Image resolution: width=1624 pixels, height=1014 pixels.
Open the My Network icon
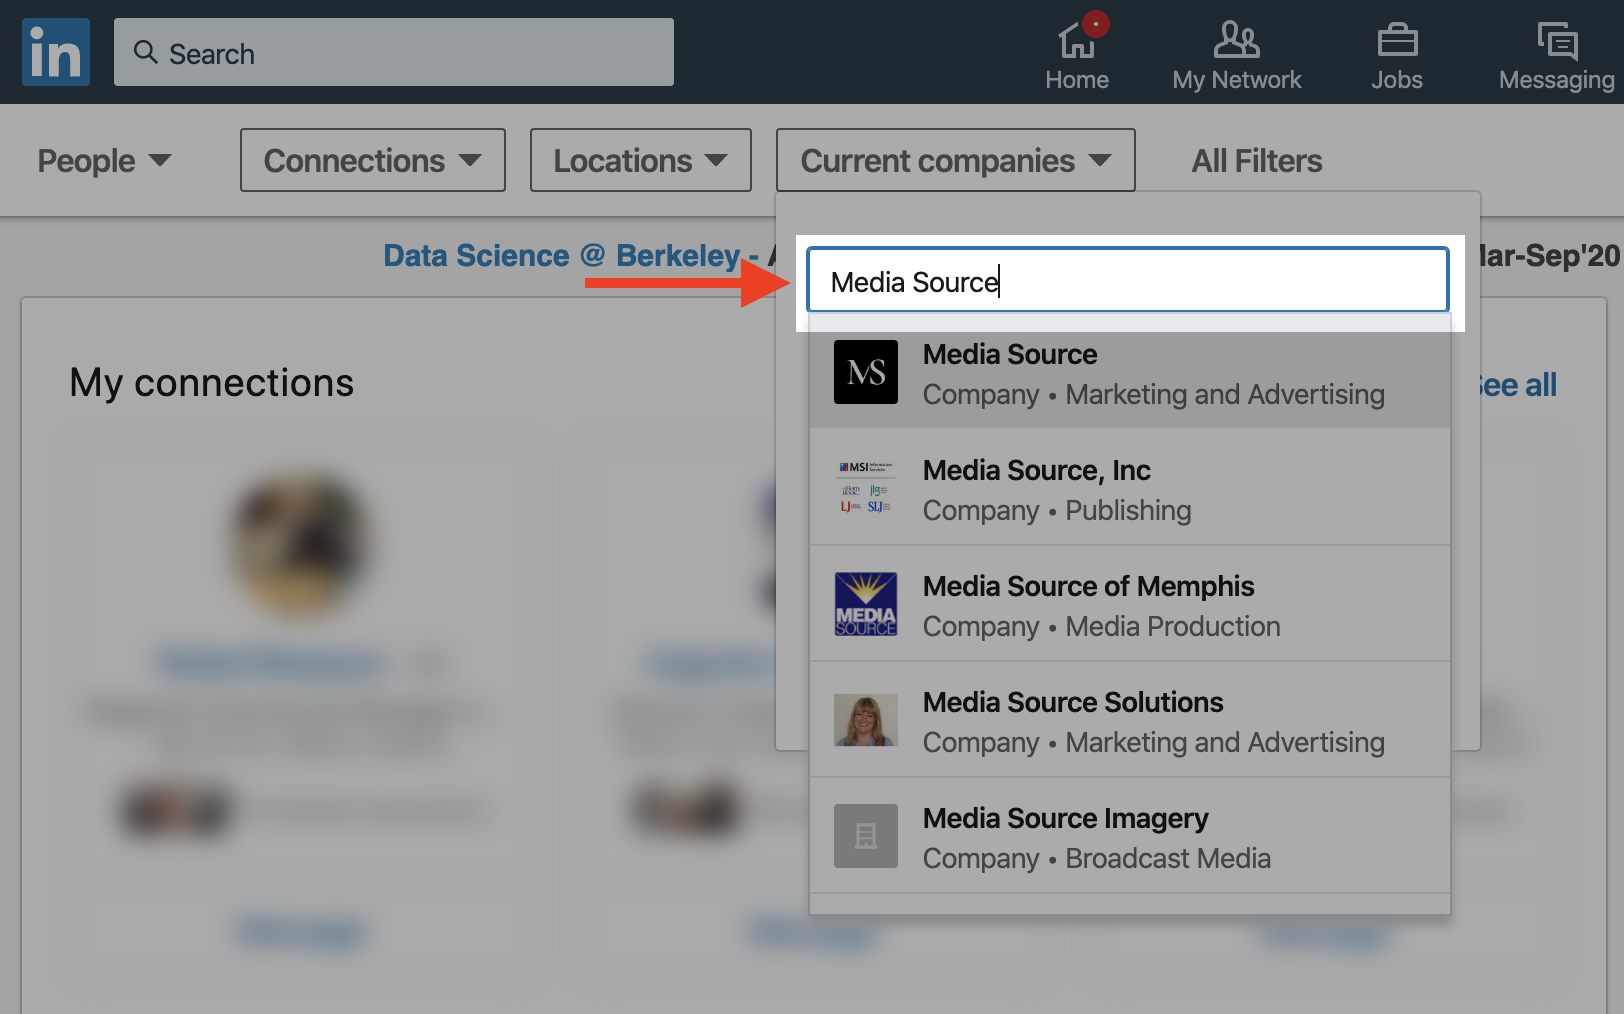pyautogui.click(x=1236, y=42)
